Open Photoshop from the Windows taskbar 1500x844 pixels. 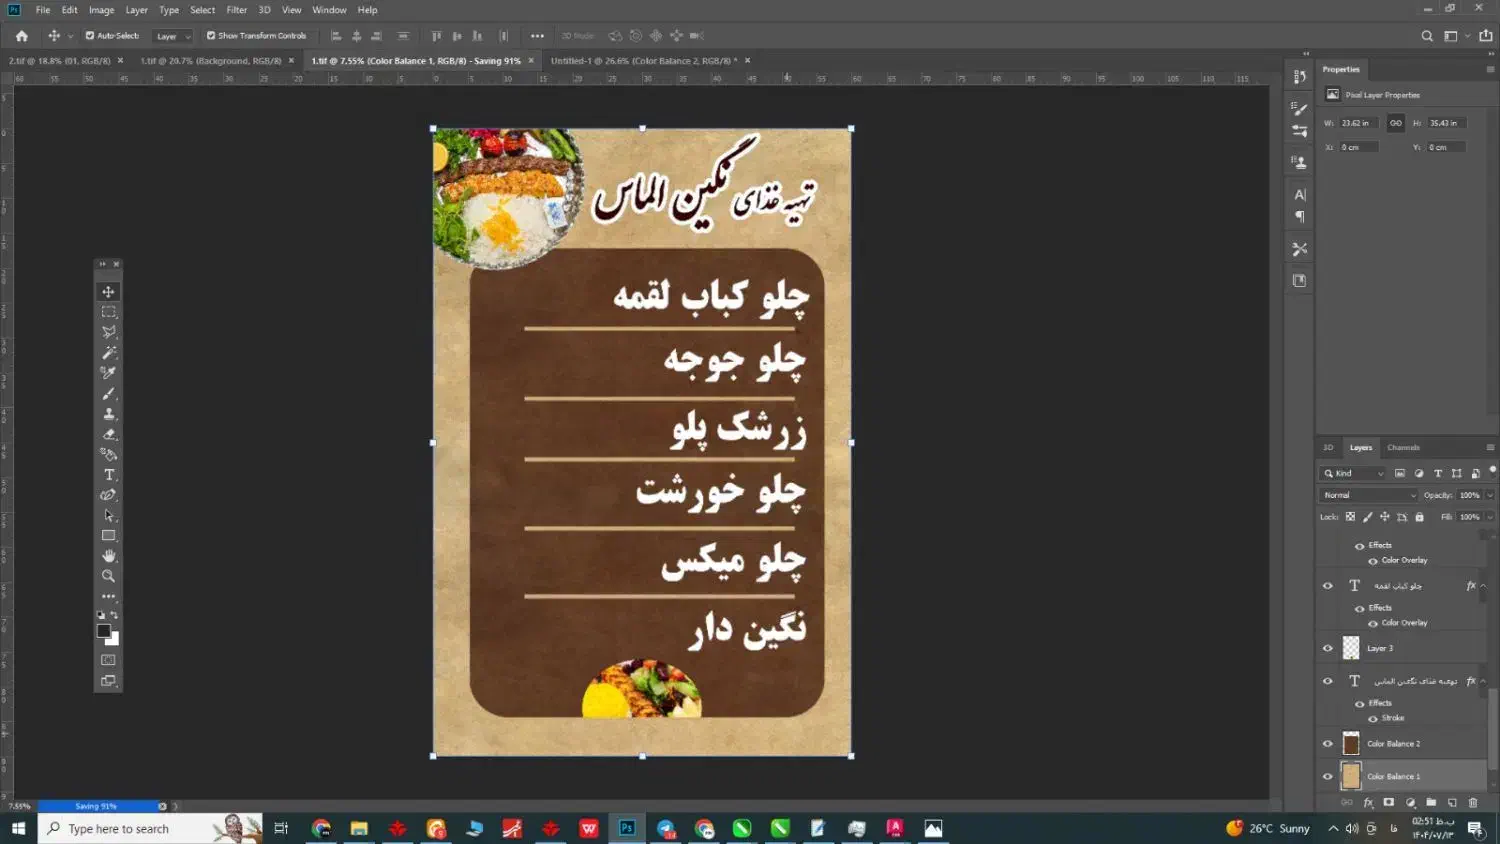tap(627, 828)
